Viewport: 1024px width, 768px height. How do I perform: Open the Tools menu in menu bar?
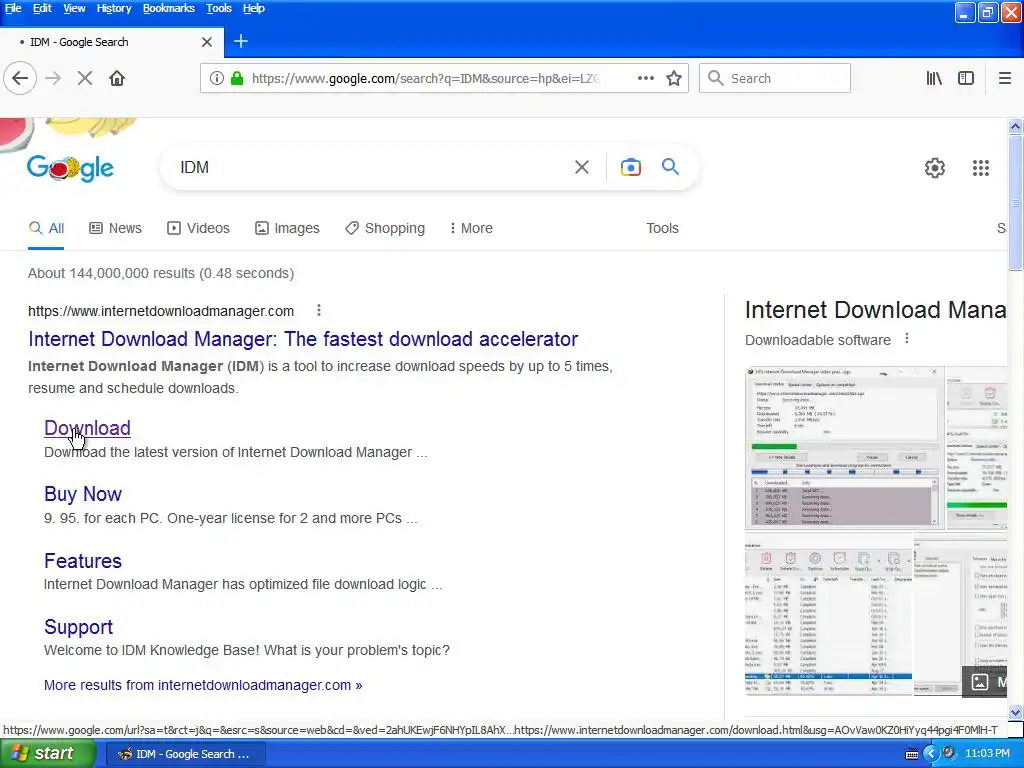(x=219, y=8)
